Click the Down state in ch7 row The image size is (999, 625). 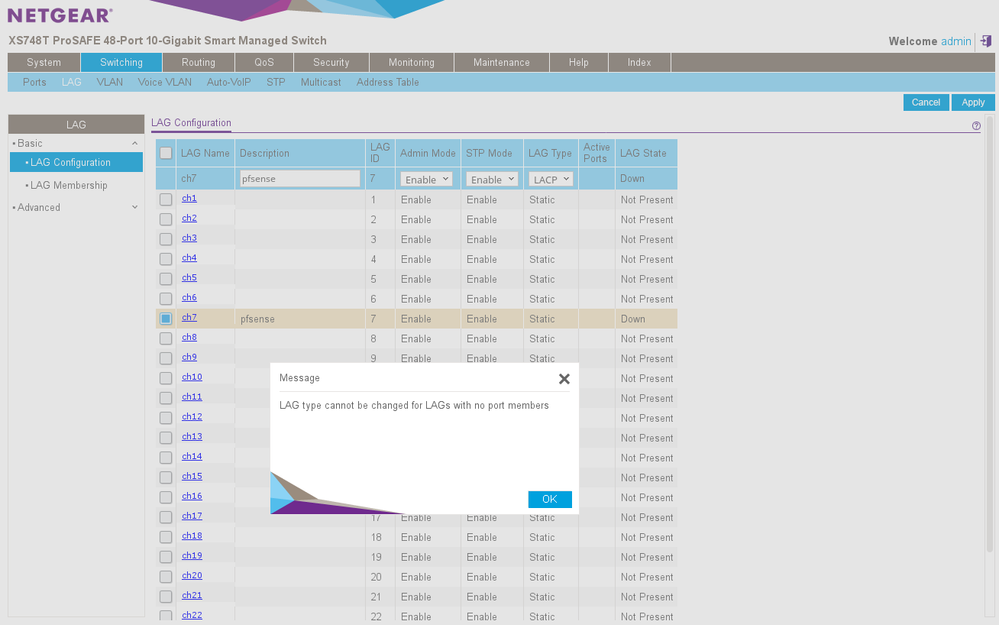(x=633, y=319)
